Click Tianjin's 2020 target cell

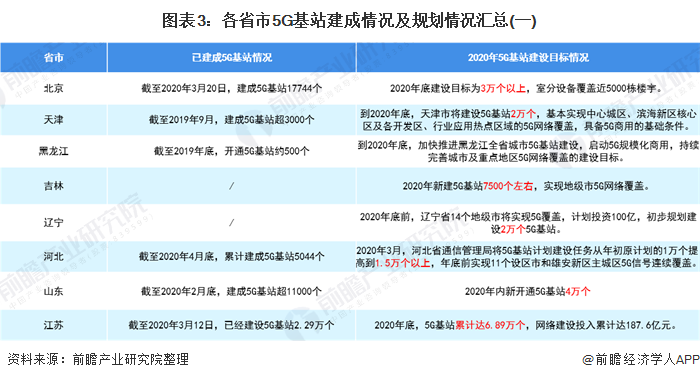click(x=528, y=120)
